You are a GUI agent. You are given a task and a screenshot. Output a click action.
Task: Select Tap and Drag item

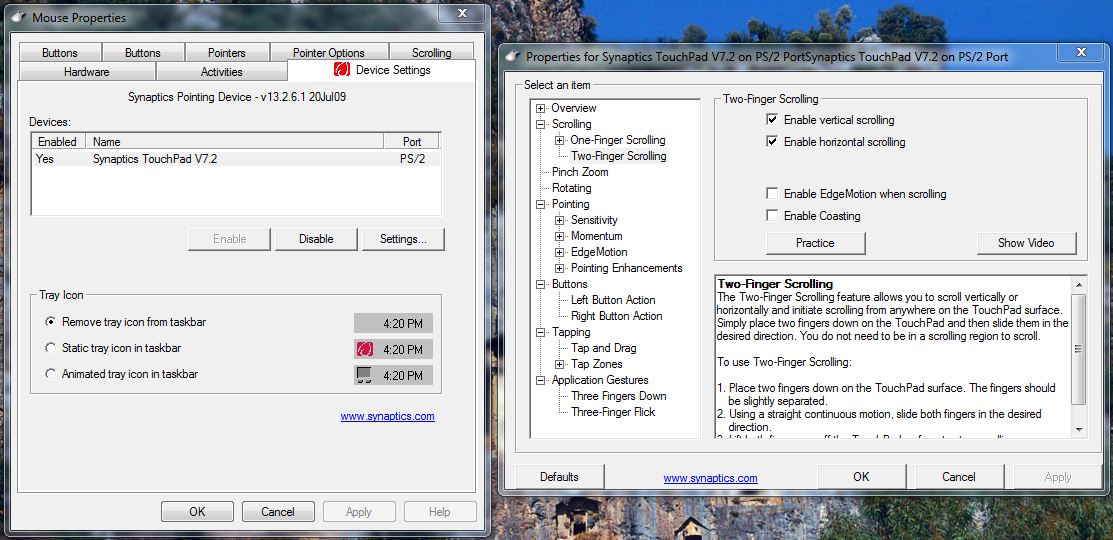(x=604, y=348)
